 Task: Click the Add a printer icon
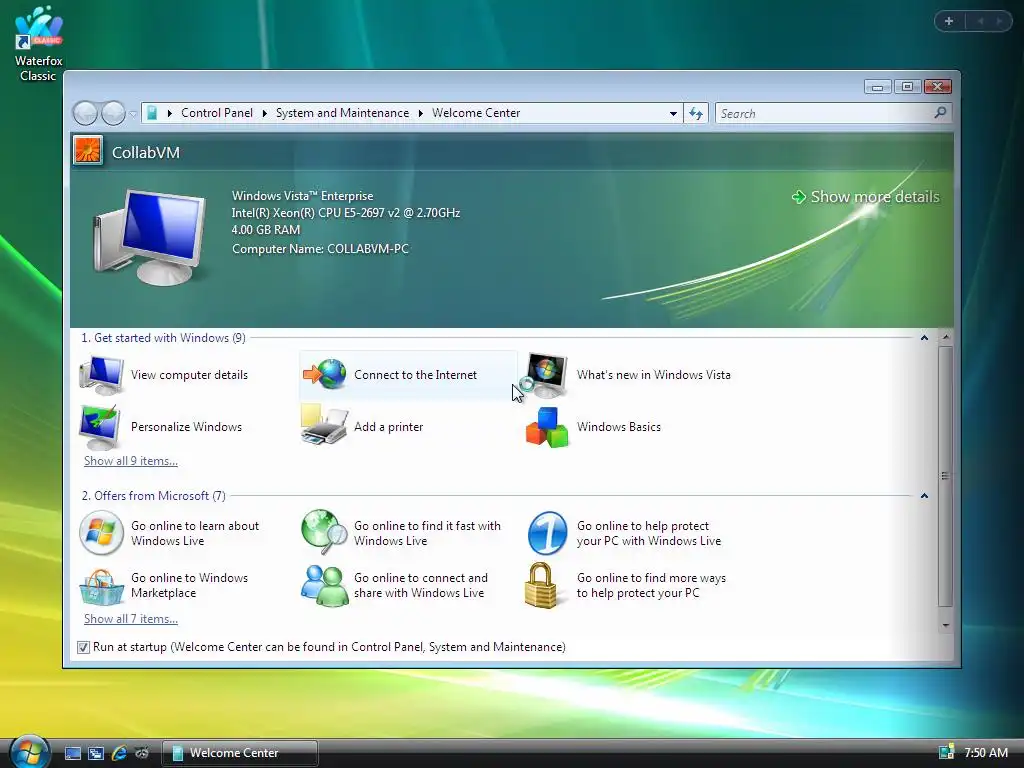click(324, 426)
